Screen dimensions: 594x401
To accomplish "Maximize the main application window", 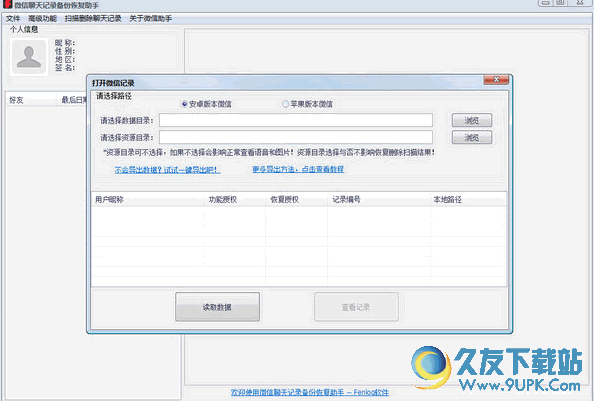I will point(560,3).
